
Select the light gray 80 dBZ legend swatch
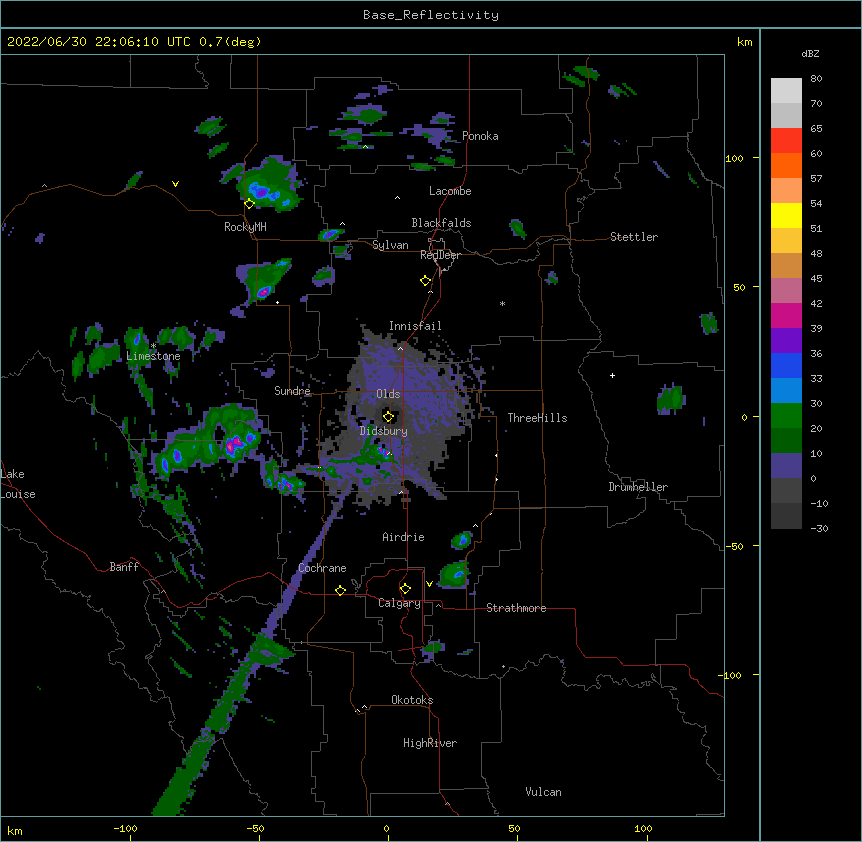click(786, 91)
